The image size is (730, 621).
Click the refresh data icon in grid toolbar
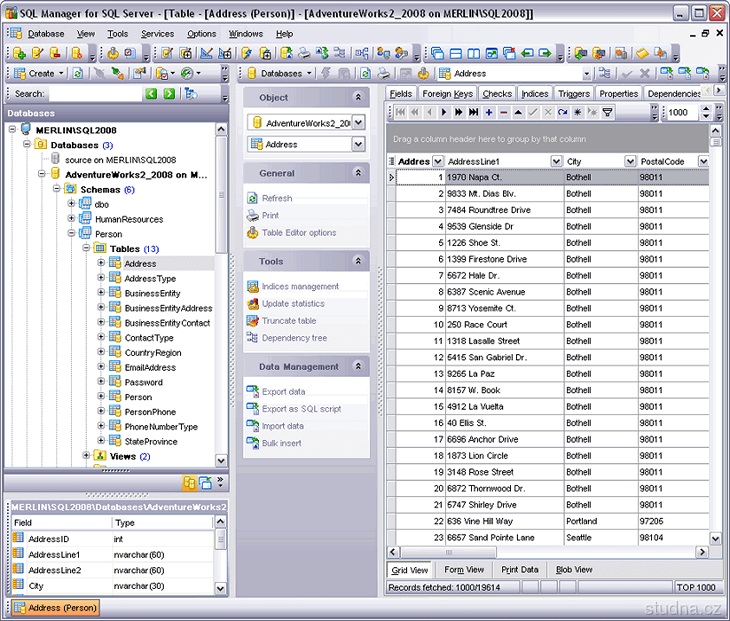pos(563,113)
